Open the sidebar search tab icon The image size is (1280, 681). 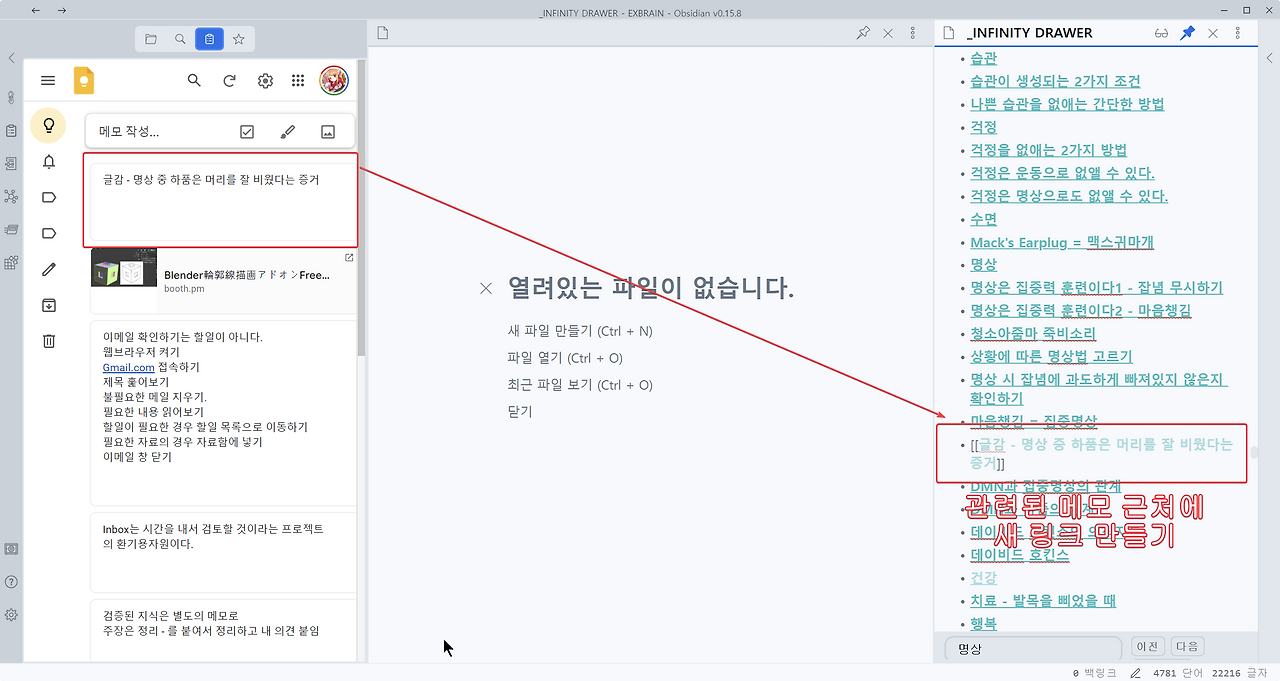[x=180, y=39]
